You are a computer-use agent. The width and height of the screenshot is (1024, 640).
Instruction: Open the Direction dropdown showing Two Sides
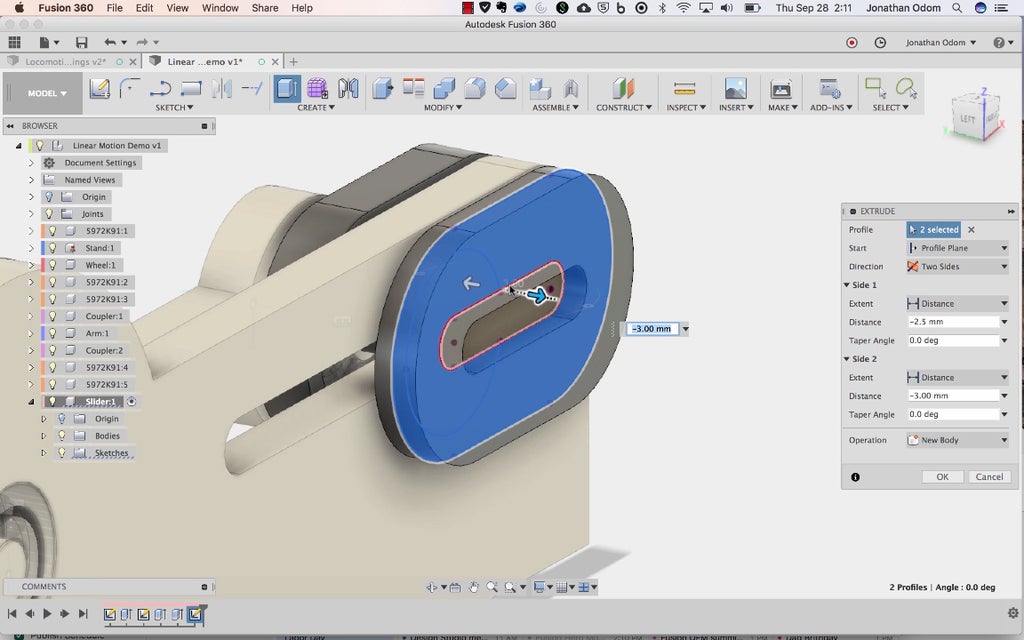(957, 267)
